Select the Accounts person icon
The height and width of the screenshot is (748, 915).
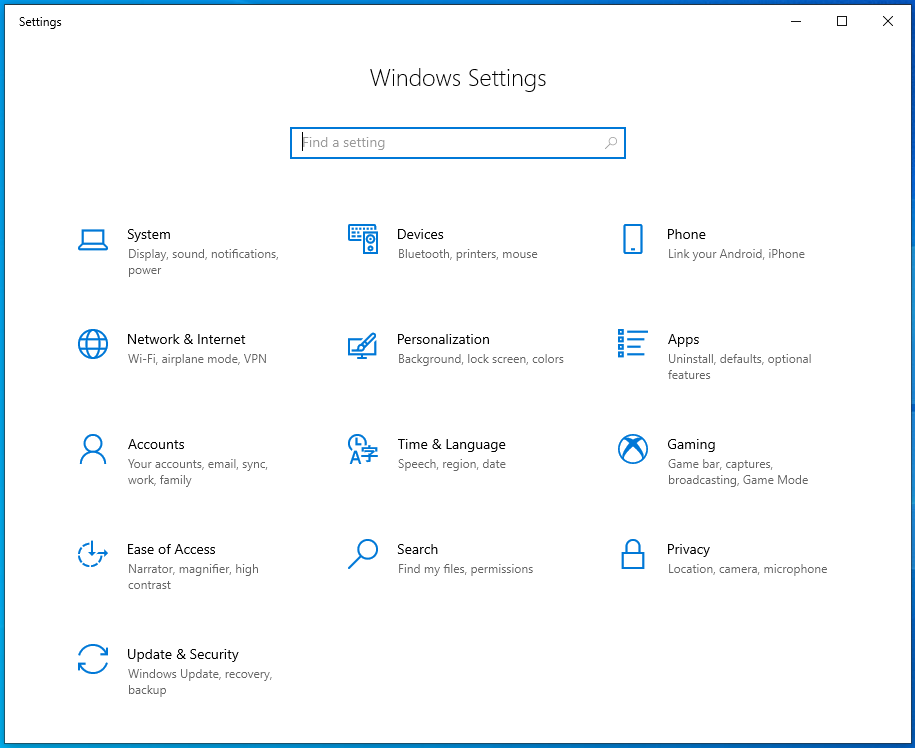coord(93,449)
